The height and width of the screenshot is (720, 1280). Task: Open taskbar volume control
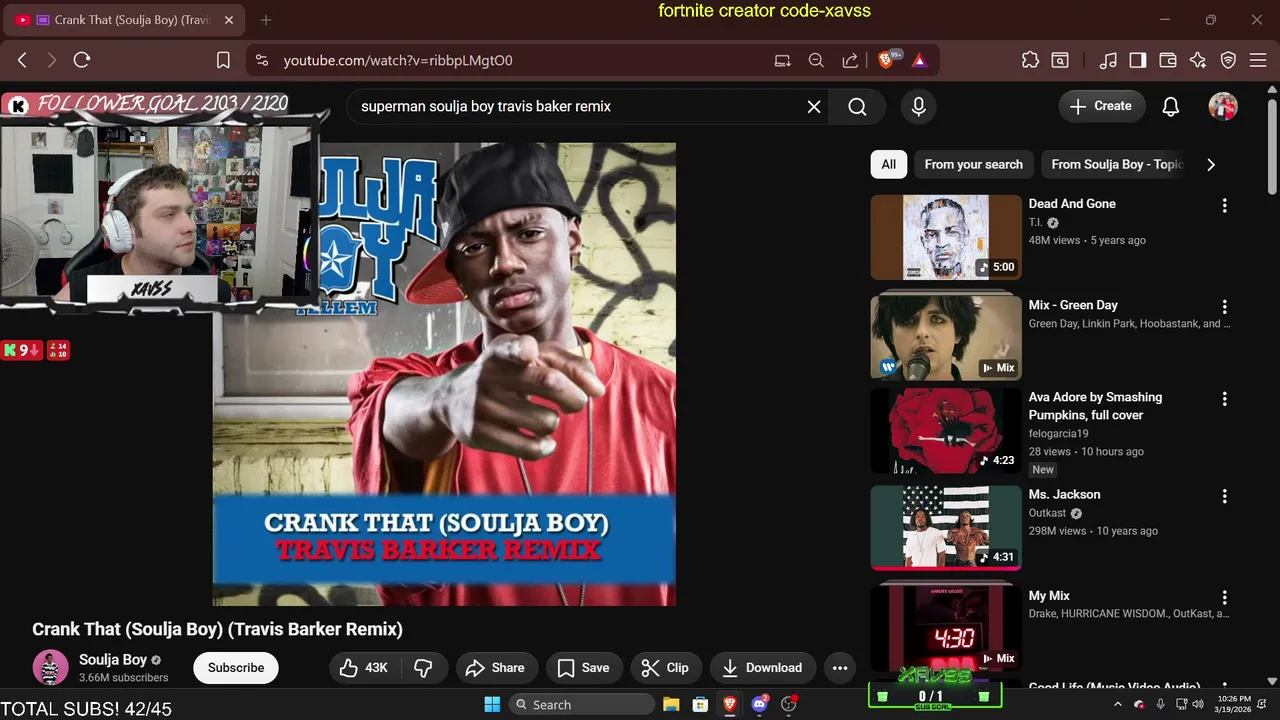[1197, 704]
